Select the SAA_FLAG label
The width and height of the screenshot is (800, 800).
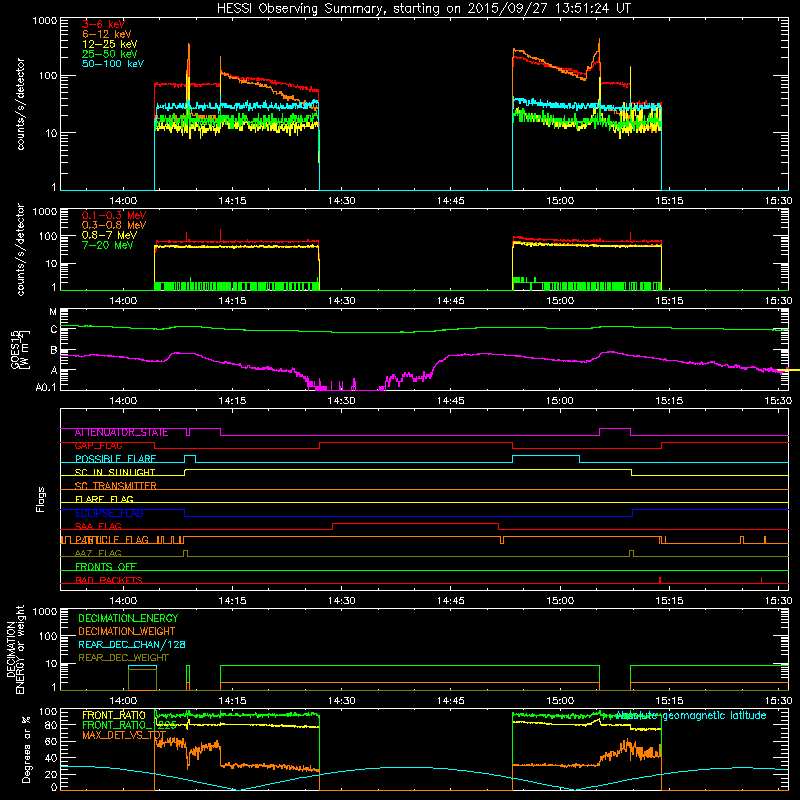pos(98,527)
